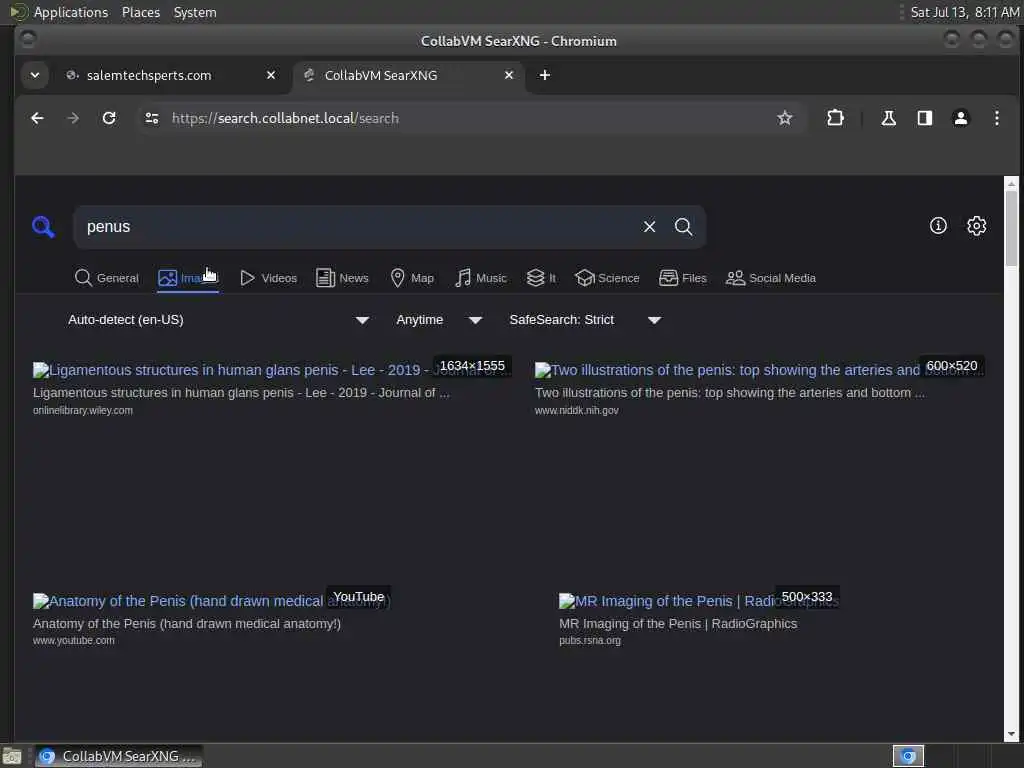
Task: Click the pubs.rsna.org source text
Action: pyautogui.click(x=590, y=641)
